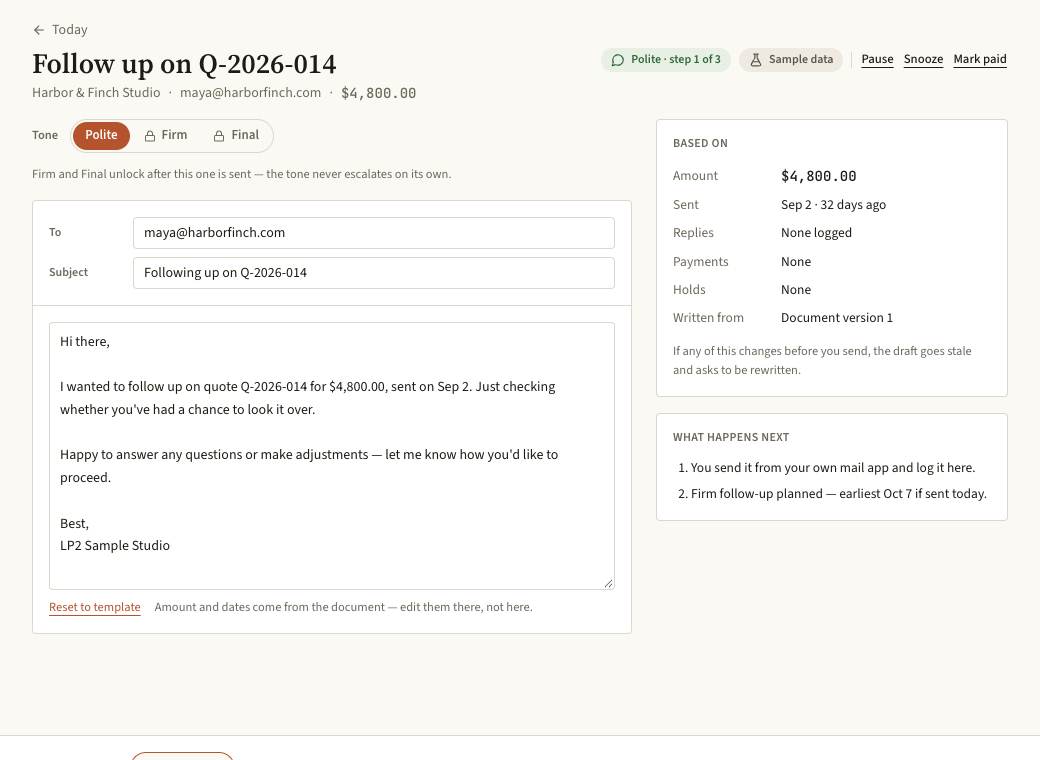Reset the draft to the template
This screenshot has height=760, width=1040.
coord(95,607)
